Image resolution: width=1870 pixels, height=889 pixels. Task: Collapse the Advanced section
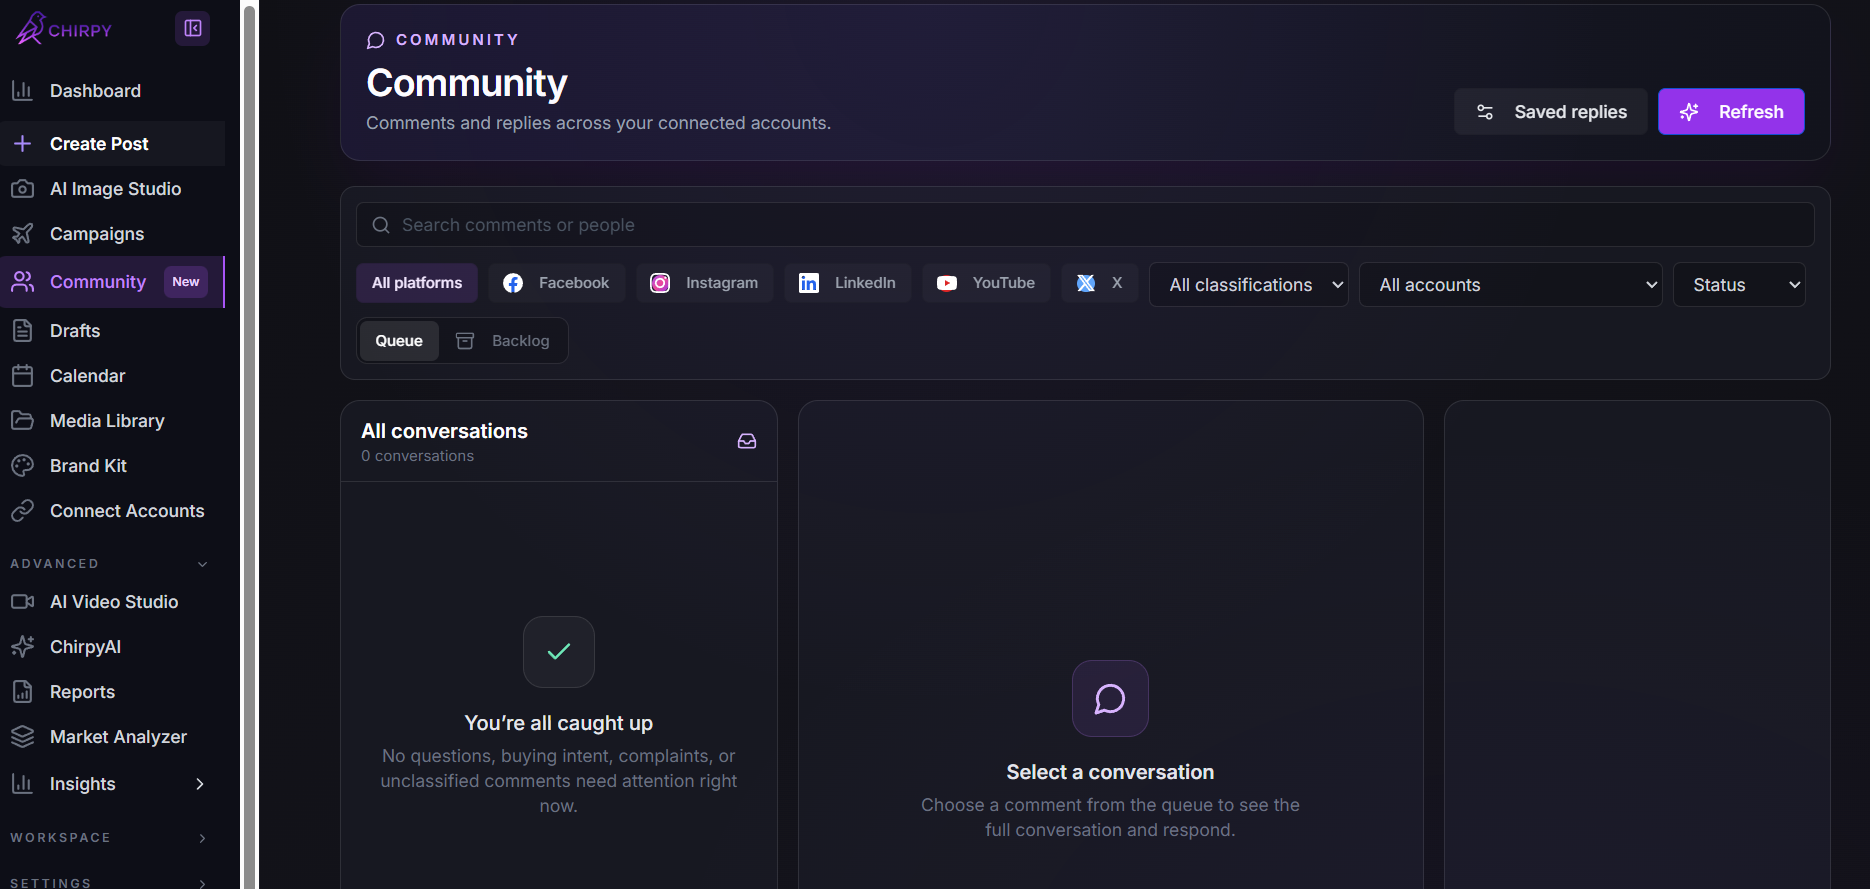click(203, 564)
